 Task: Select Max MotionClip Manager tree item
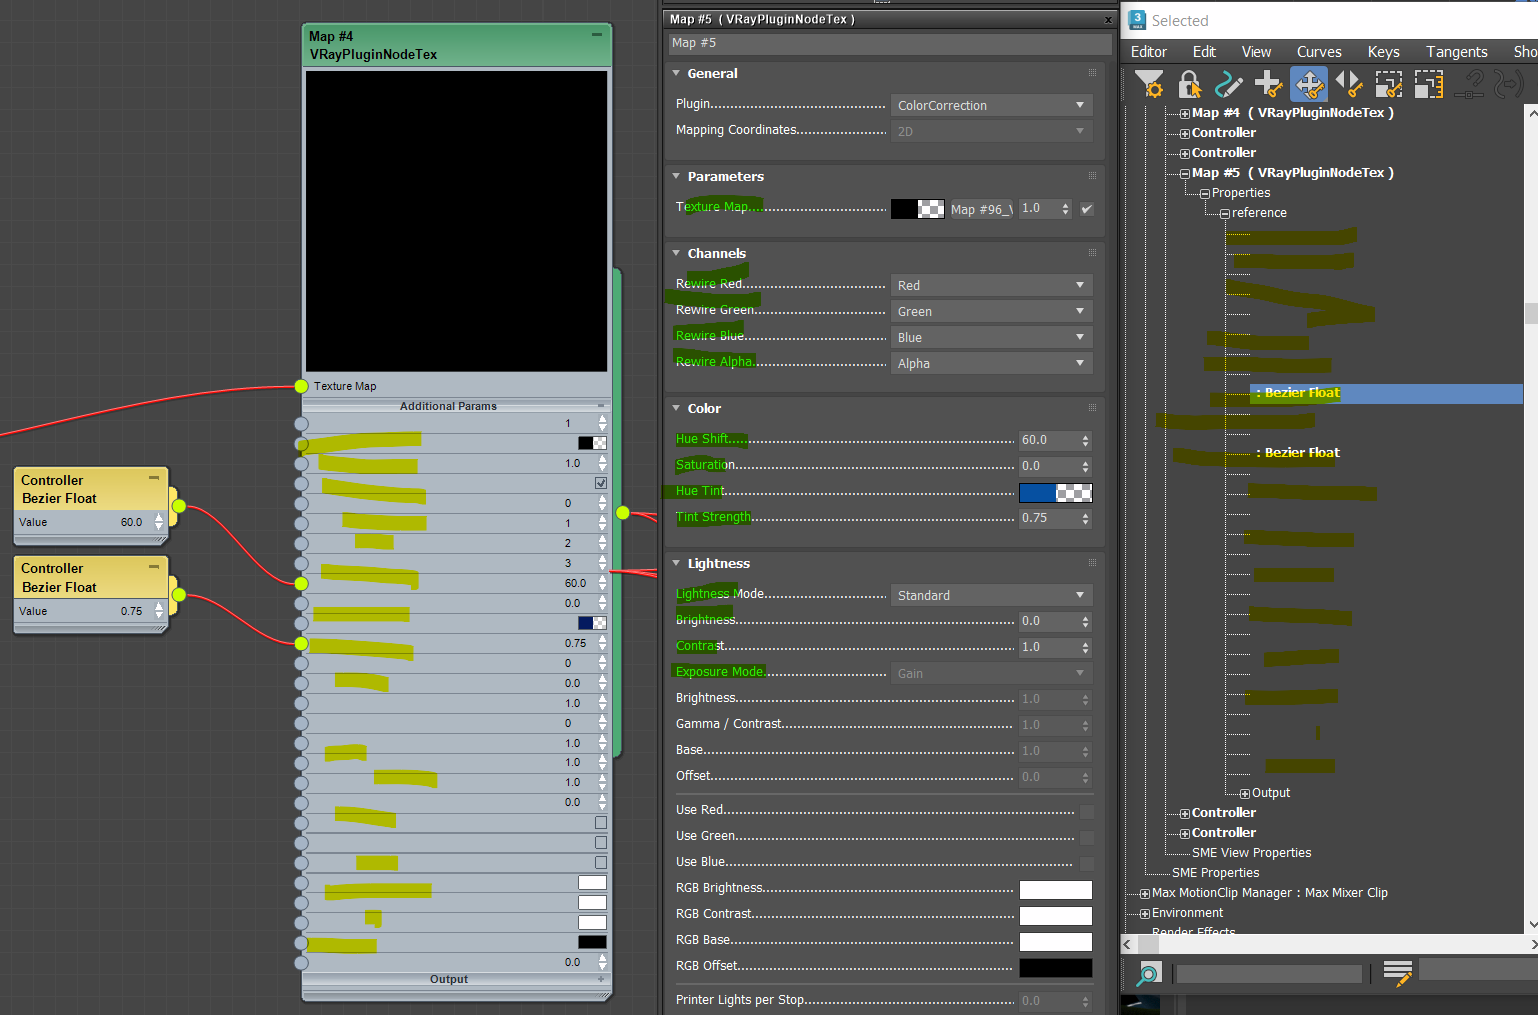(1269, 893)
